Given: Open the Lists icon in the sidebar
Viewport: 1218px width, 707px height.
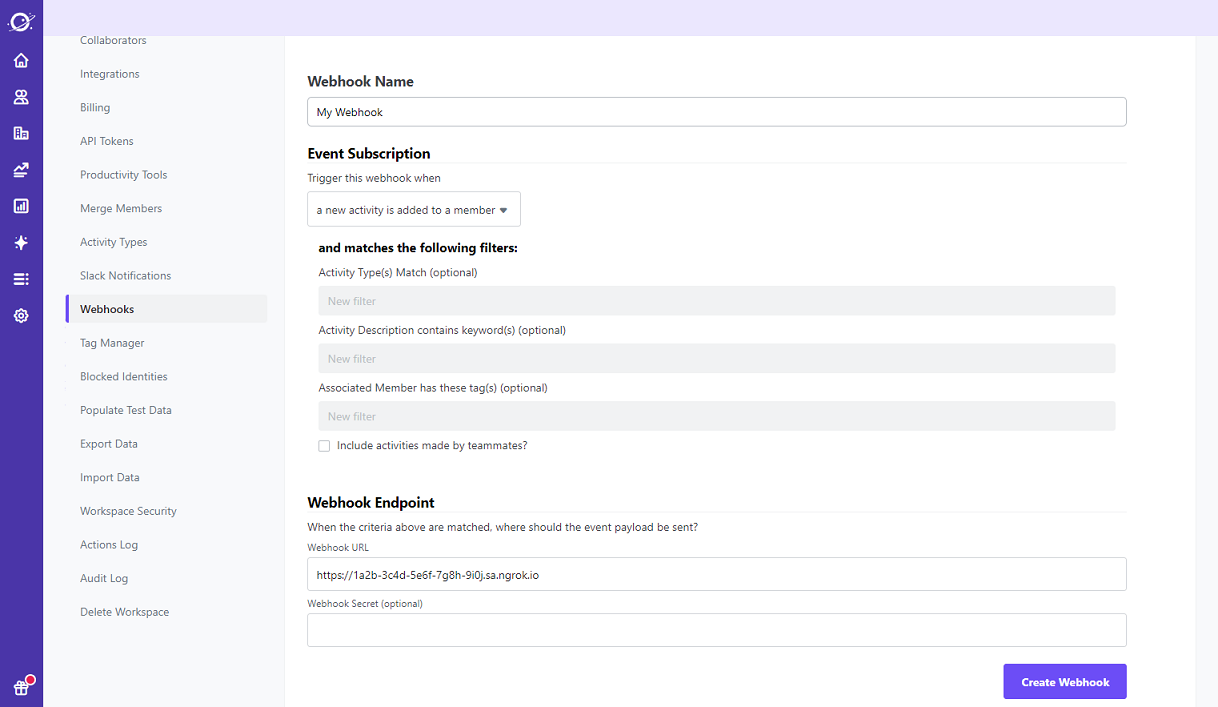Looking at the screenshot, I should pyautogui.click(x=21, y=278).
